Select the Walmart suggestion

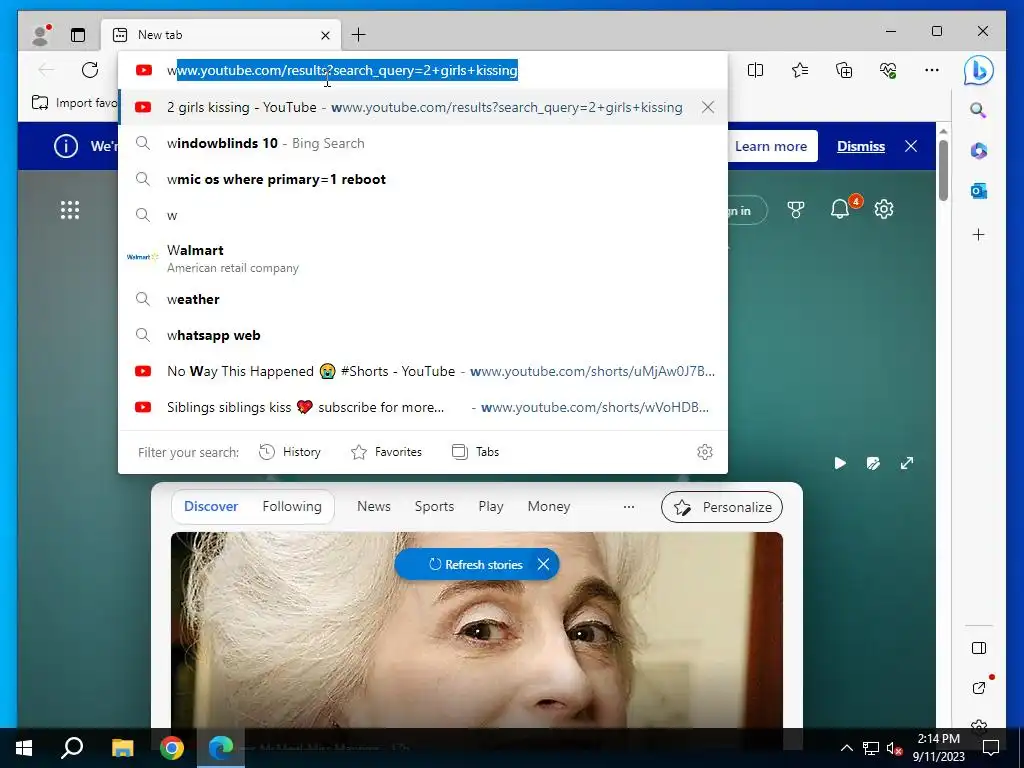pyautogui.click(x=423, y=257)
